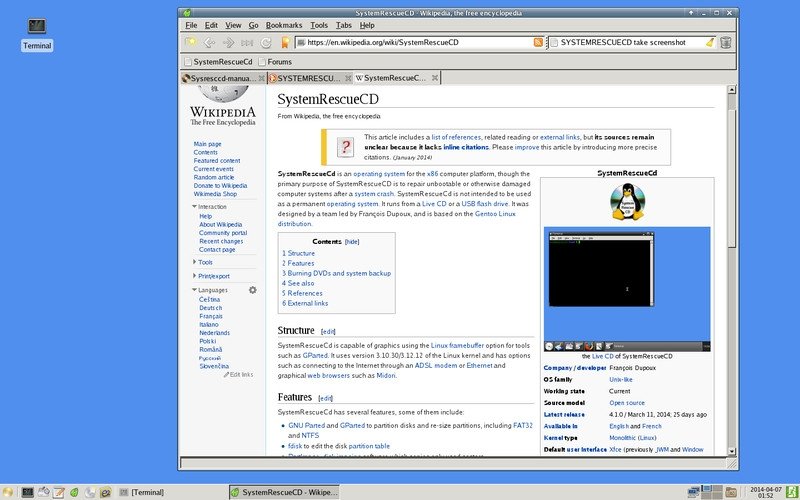Screen dimensions: 800x500
Task: Click the network computers tray icon
Action: (x=693, y=492)
